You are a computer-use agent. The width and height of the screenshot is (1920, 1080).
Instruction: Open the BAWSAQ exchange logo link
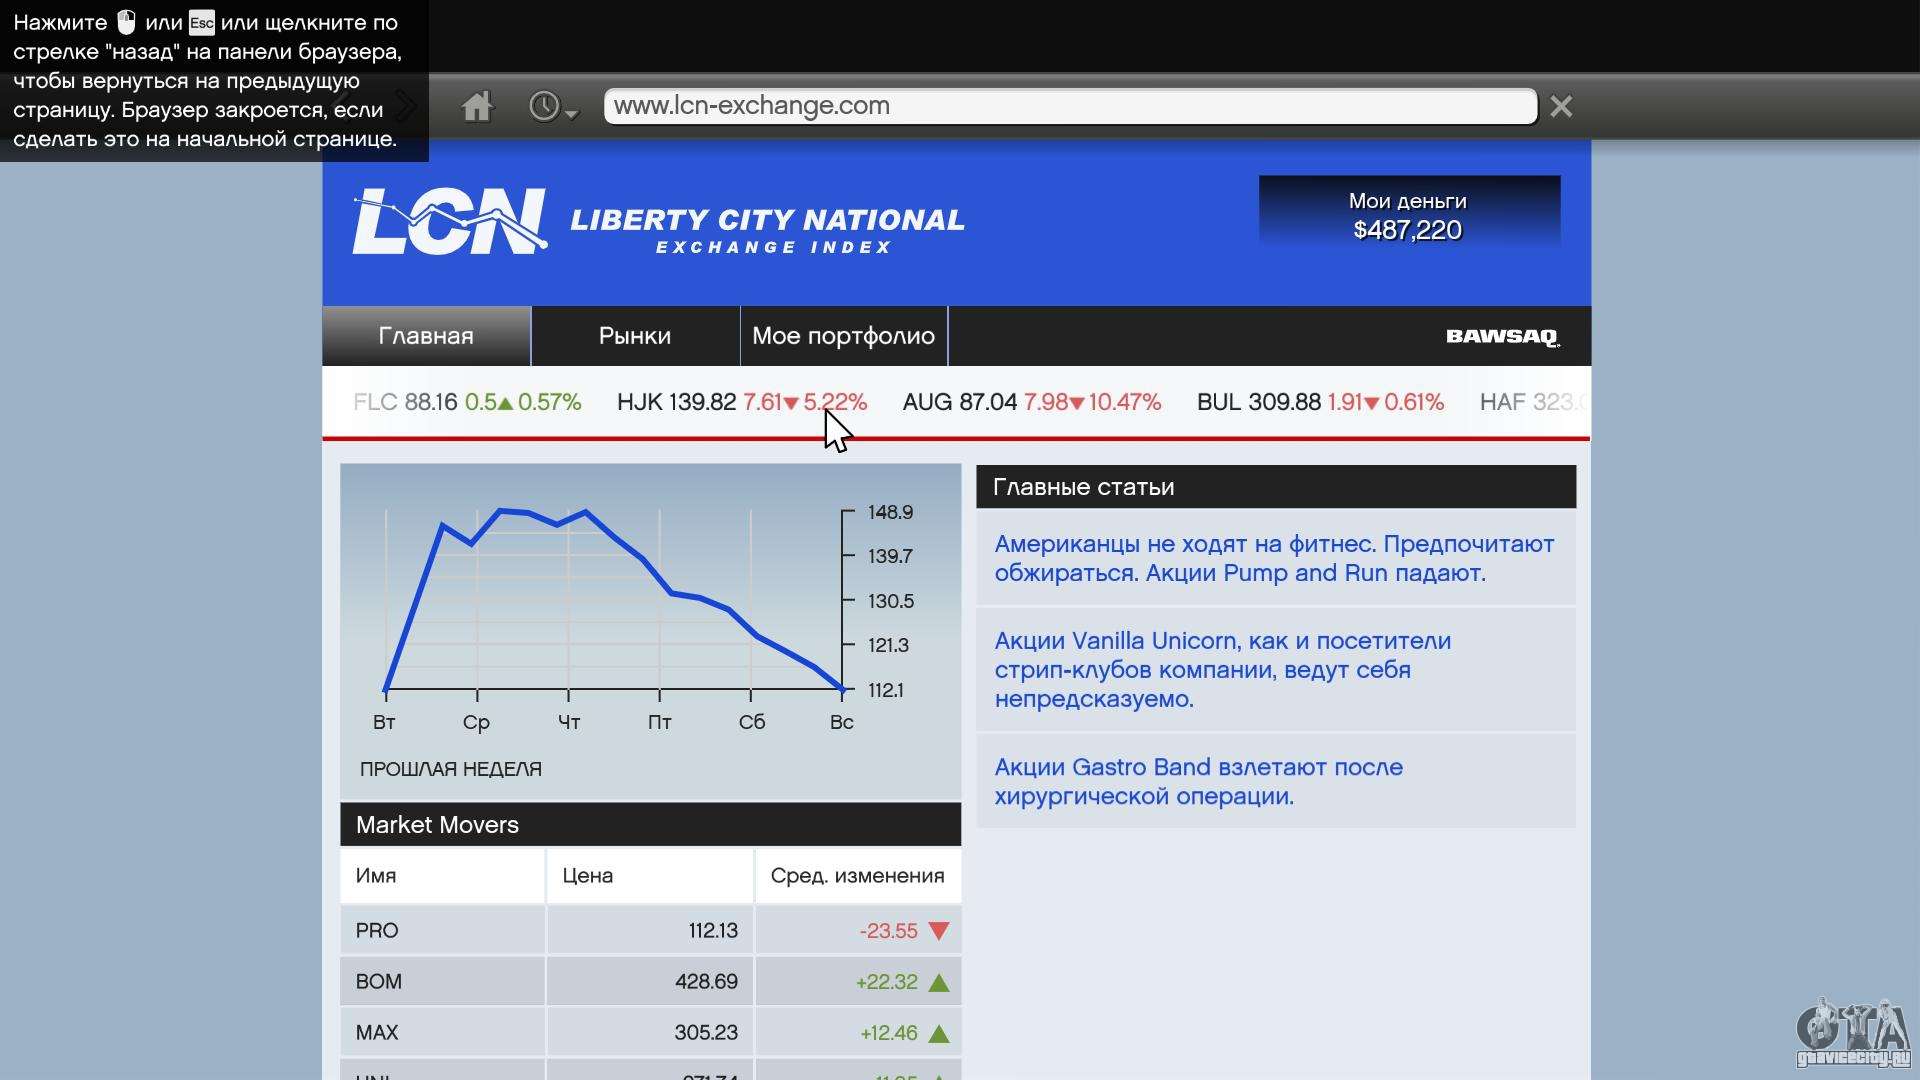(x=1503, y=337)
